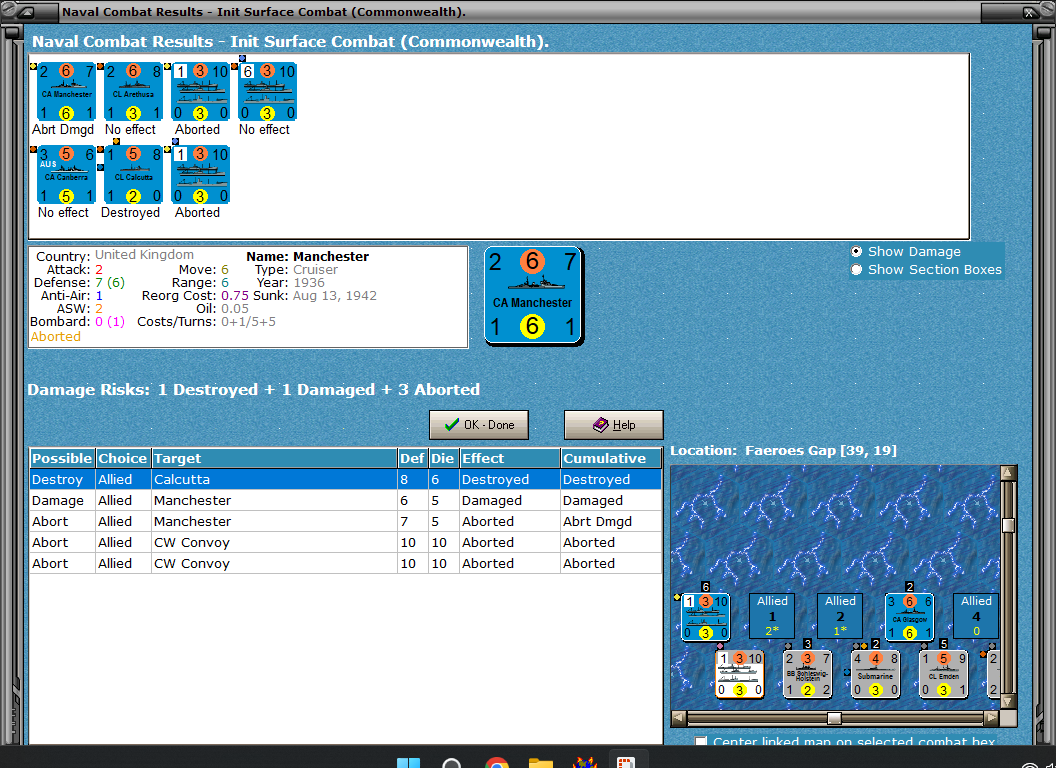Click the Allied 1 section box
1056x768 pixels.
click(772, 616)
